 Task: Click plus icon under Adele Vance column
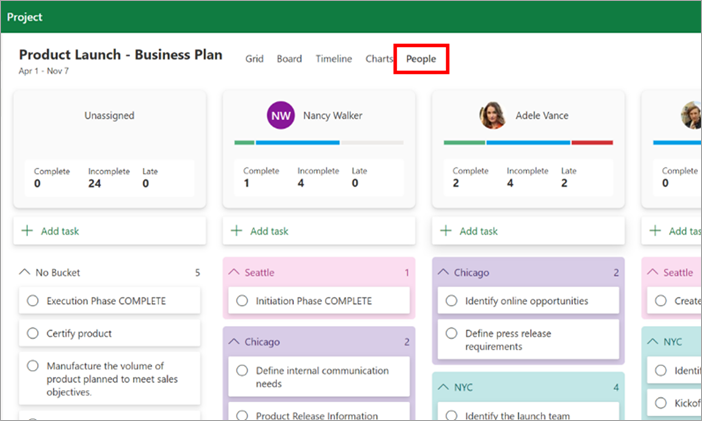tap(445, 231)
